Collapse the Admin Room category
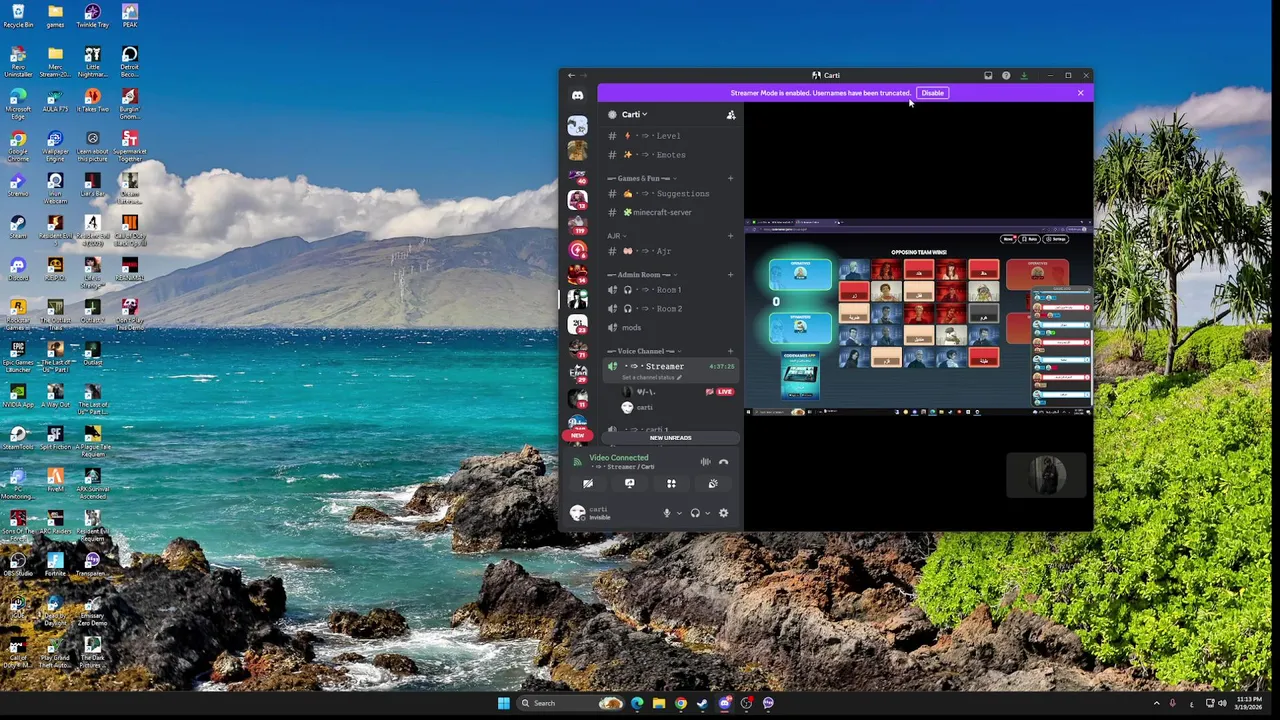This screenshot has width=1280, height=720. coord(641,275)
